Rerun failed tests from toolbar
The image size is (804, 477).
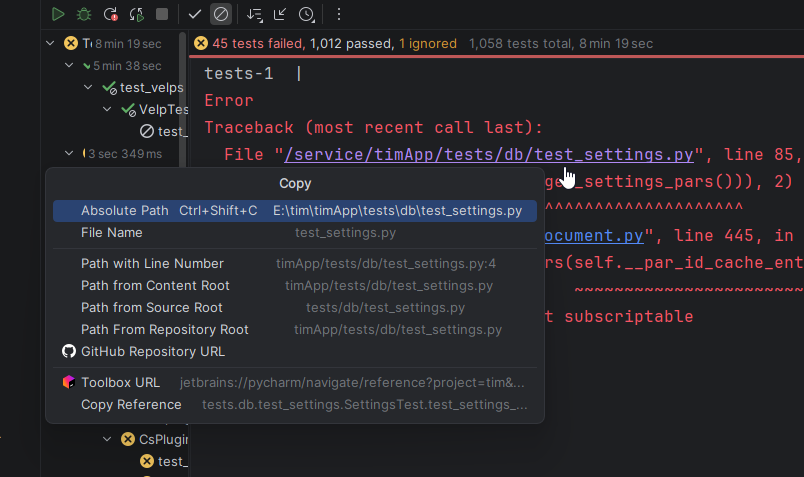pos(110,14)
